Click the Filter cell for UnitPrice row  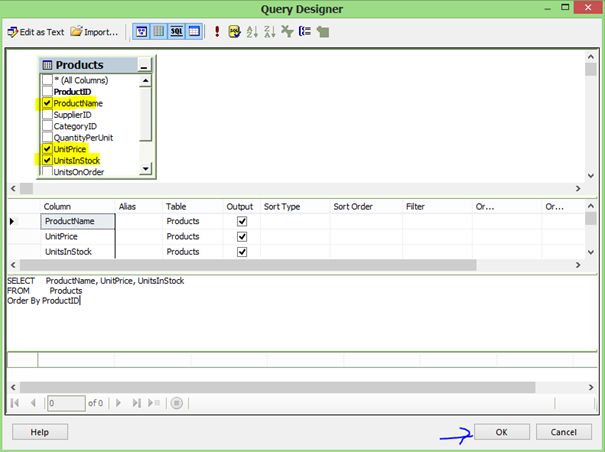437,237
